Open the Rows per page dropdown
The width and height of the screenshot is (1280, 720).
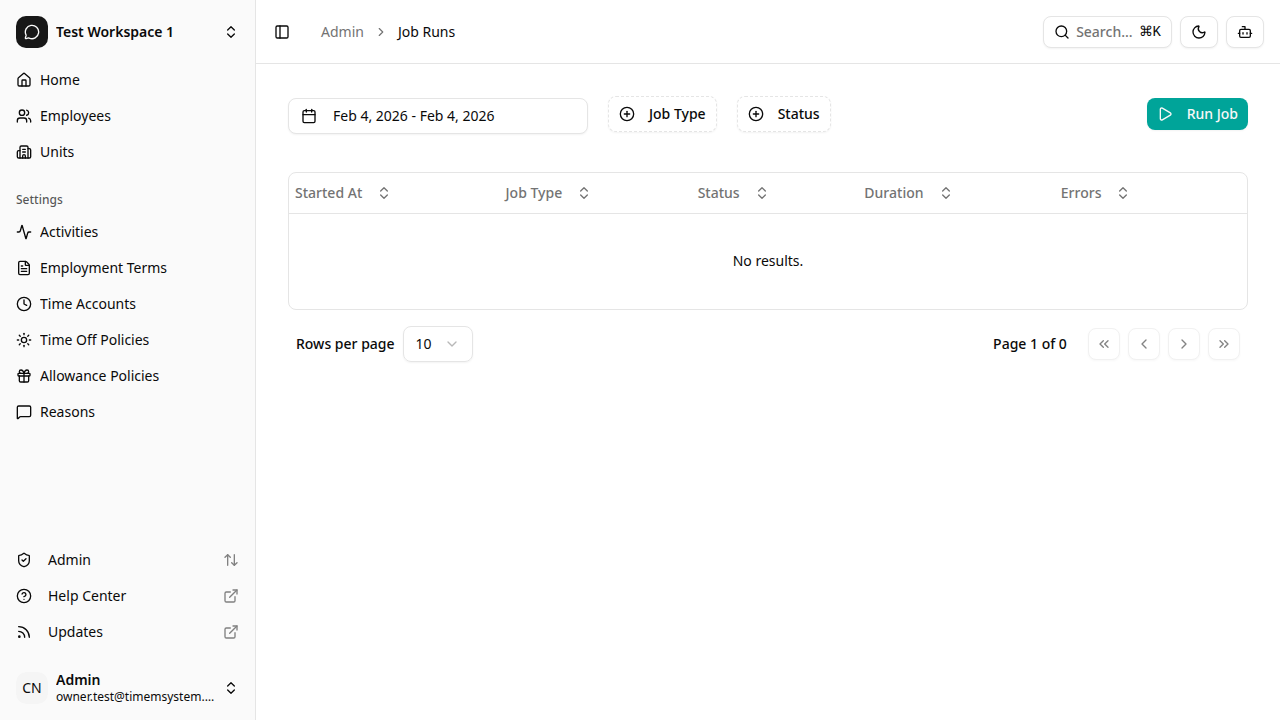(x=437, y=344)
